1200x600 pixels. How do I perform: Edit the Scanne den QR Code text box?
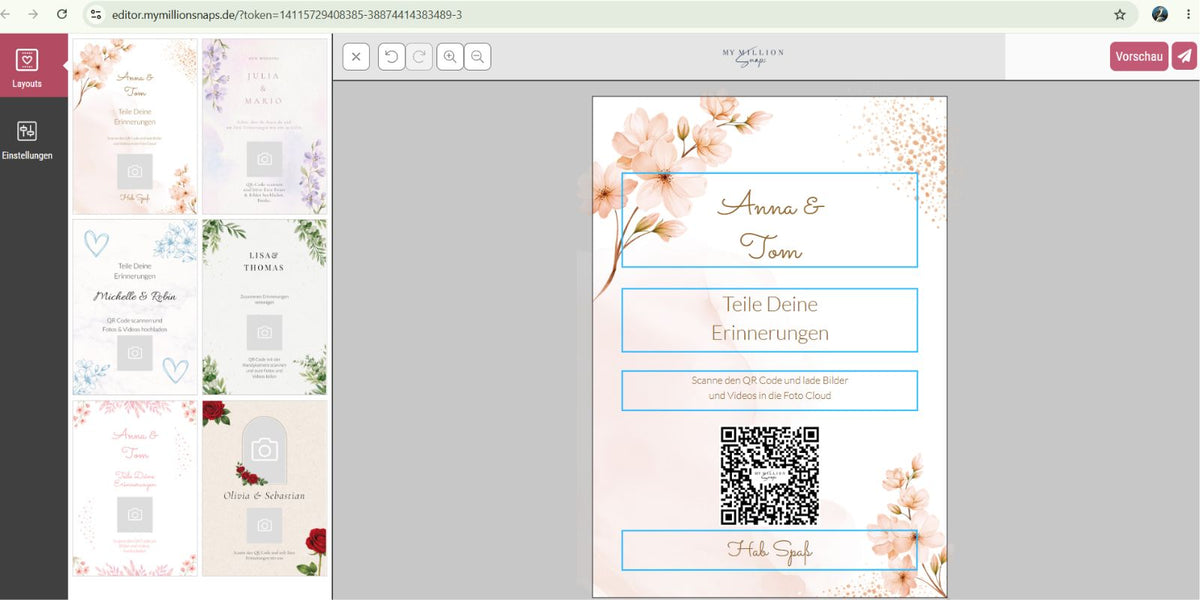[x=769, y=390]
